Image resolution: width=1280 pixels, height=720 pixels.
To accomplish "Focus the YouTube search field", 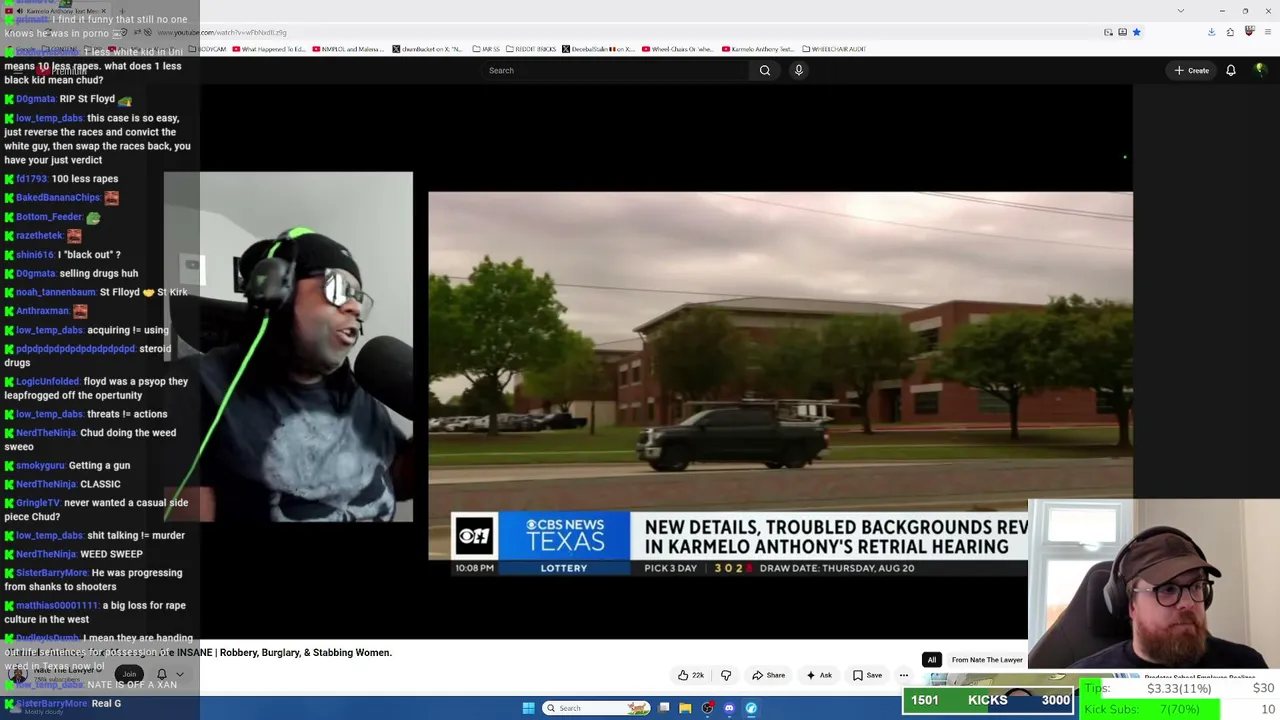I will (x=614, y=70).
